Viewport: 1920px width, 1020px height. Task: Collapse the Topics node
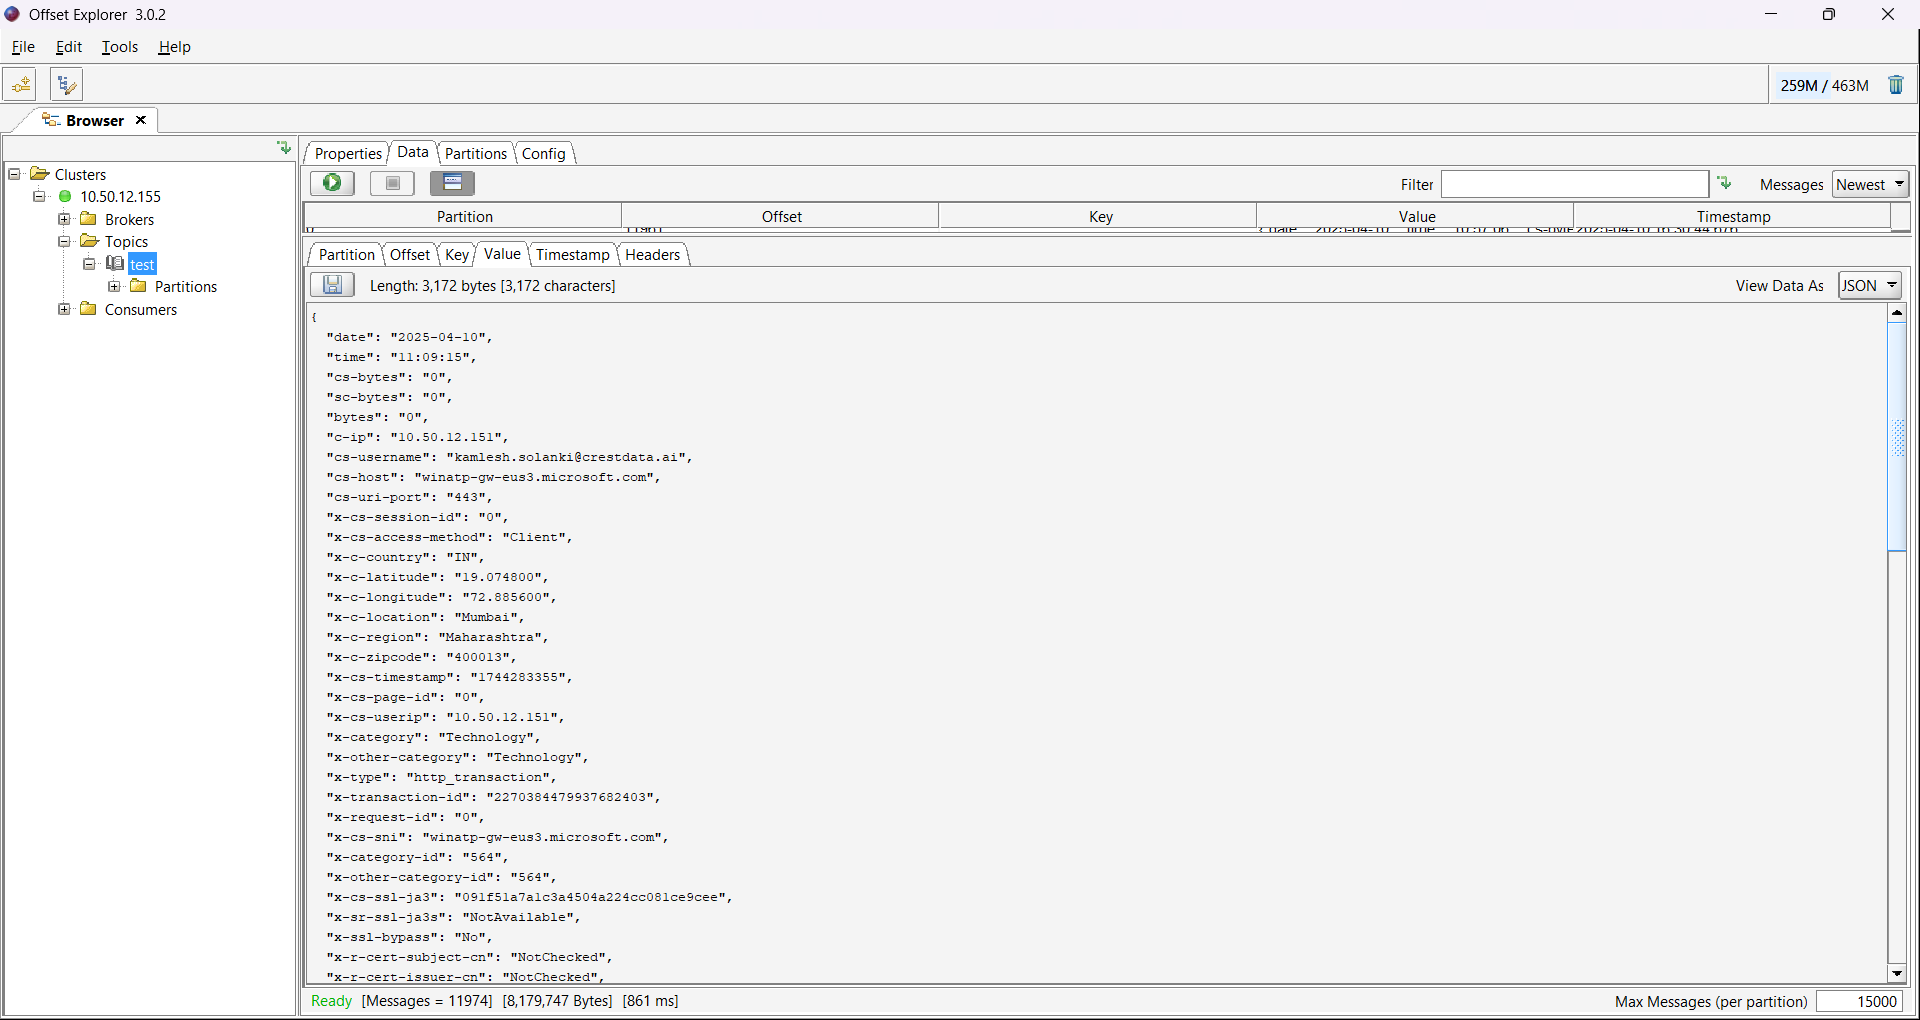coord(64,241)
